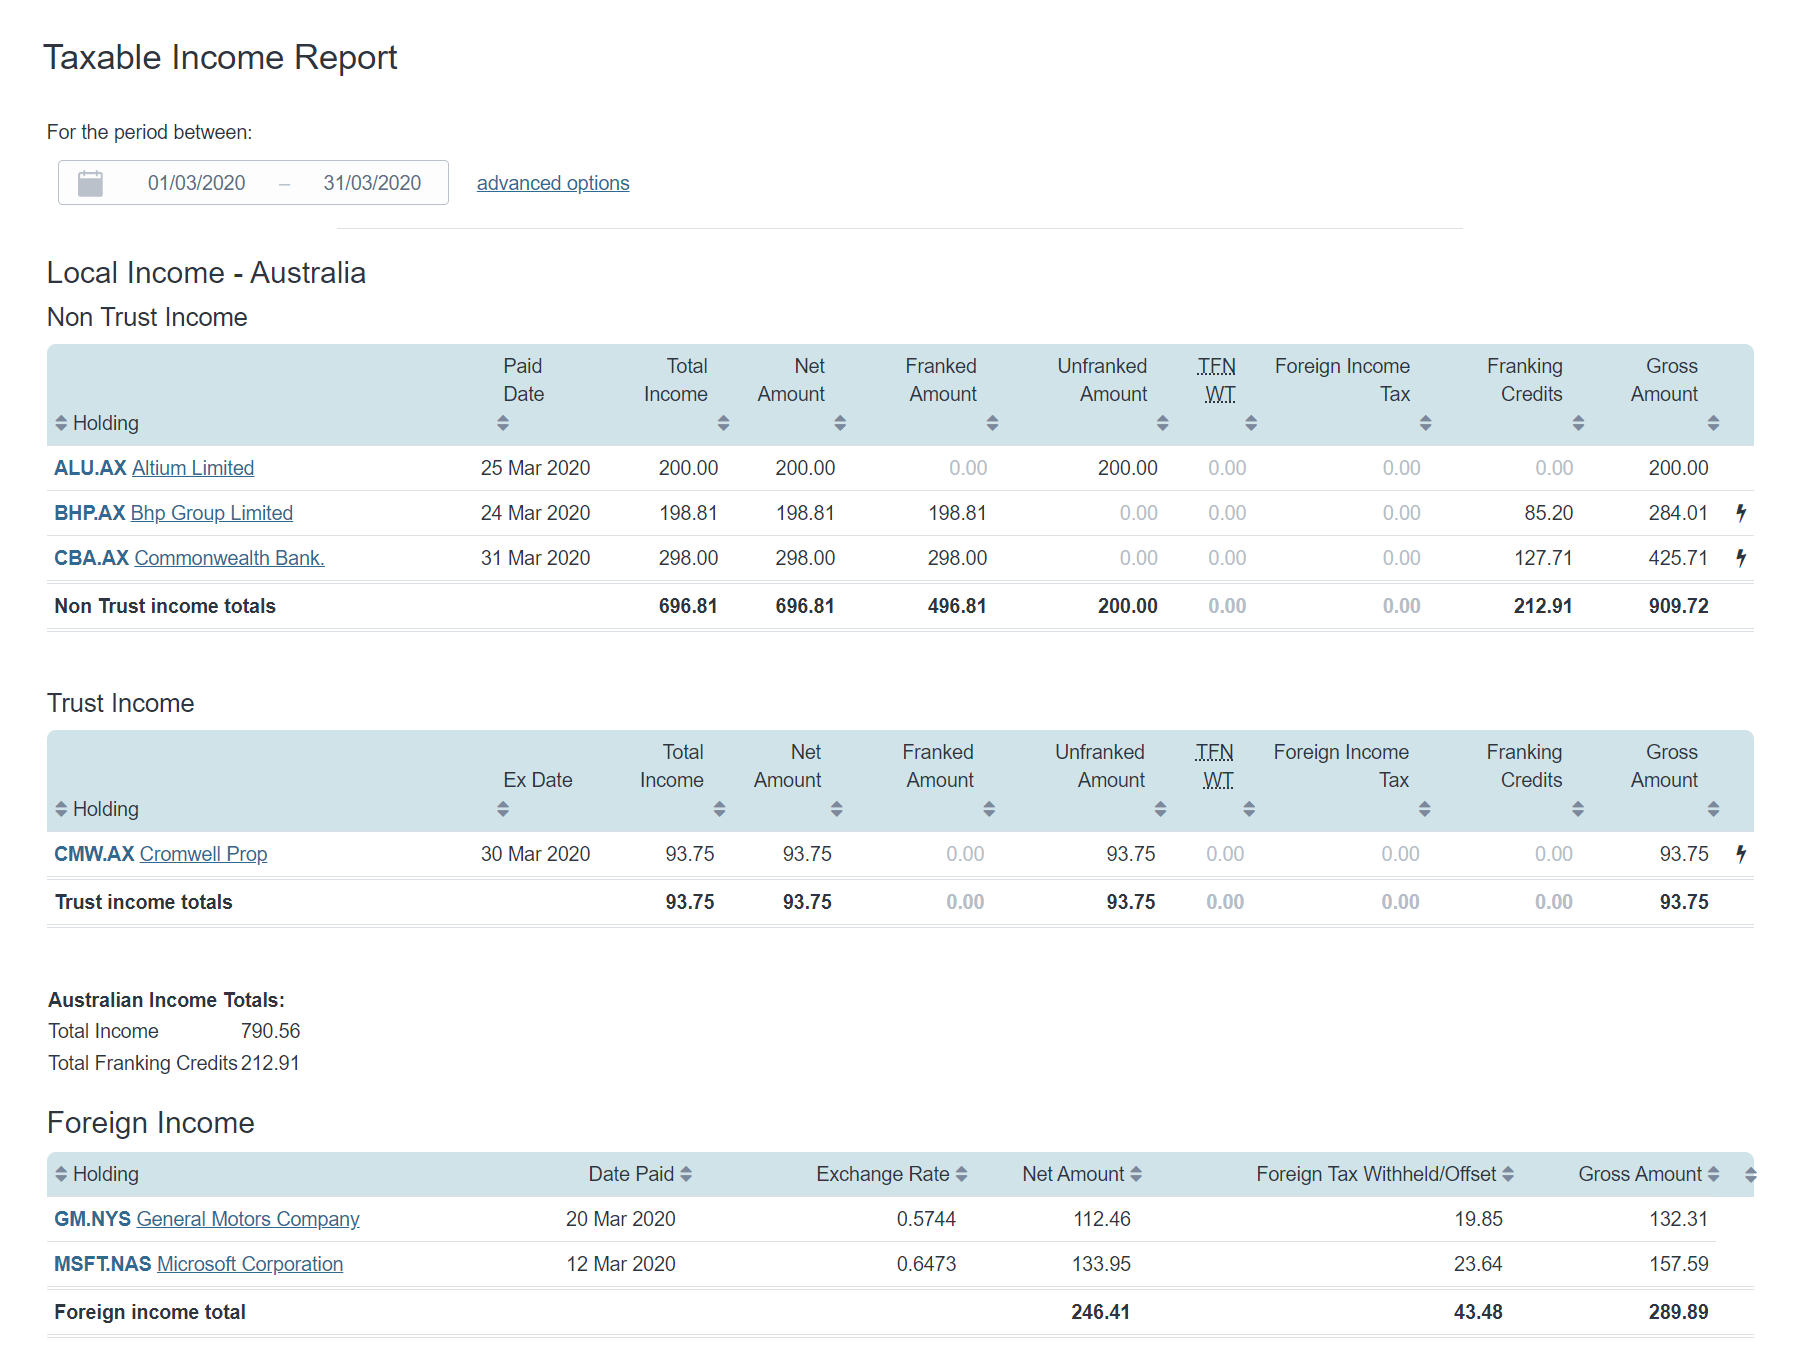This screenshot has width=1800, height=1370.
Task: Select Non Trust Gross Amount total 909.72
Action: pos(1678,606)
